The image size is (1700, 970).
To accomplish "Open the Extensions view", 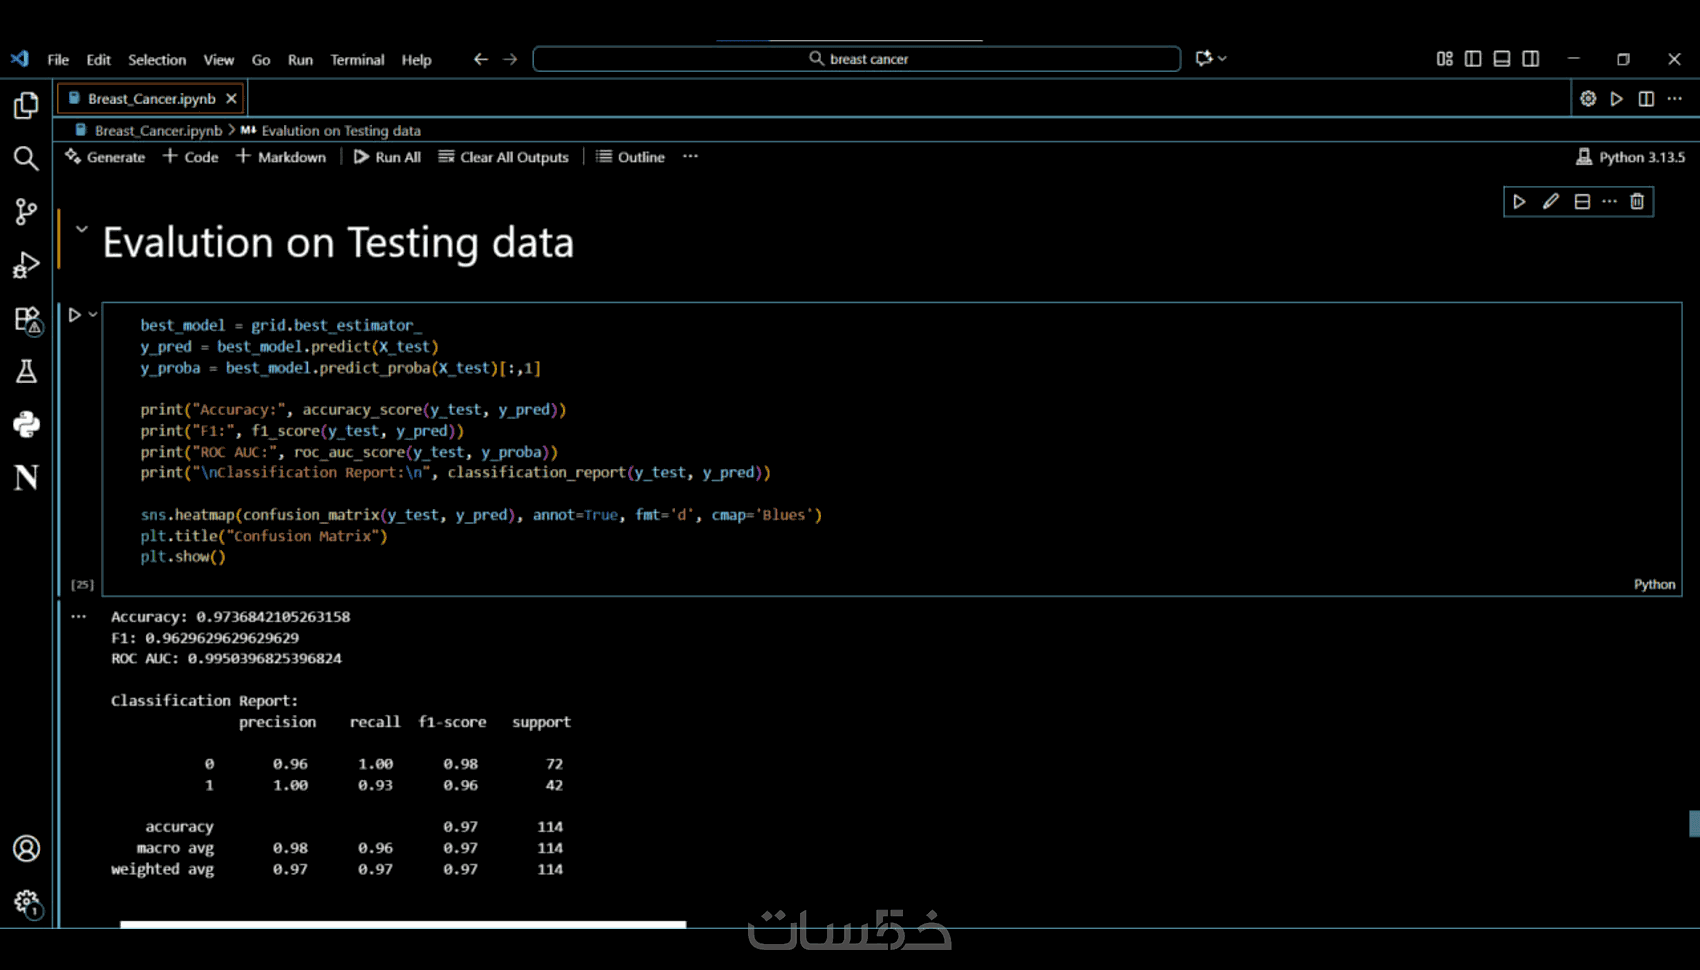I will pyautogui.click(x=26, y=319).
